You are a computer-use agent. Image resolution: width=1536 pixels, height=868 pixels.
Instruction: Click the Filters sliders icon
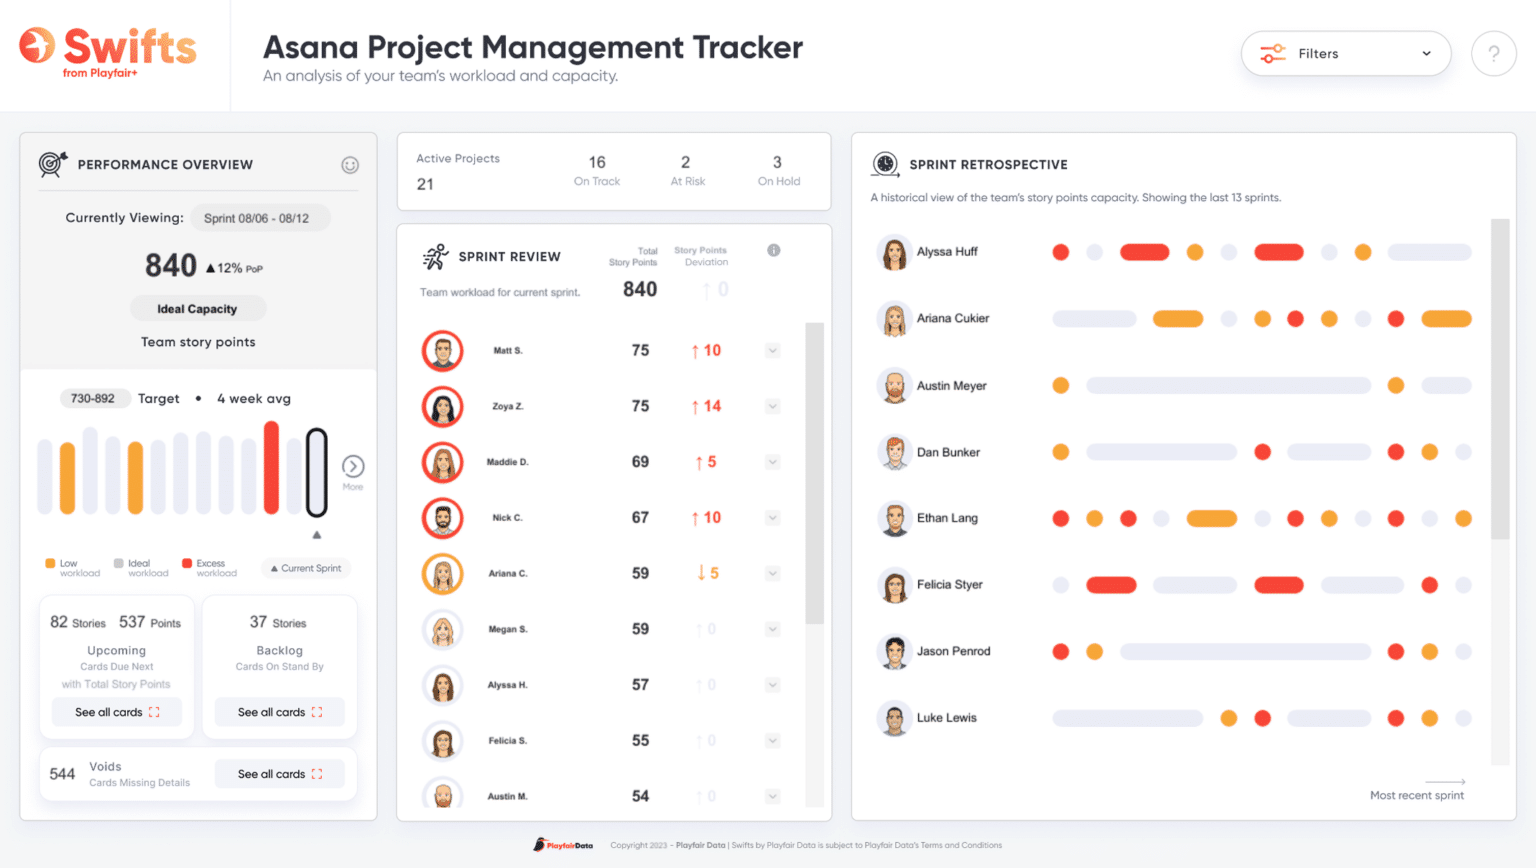coord(1273,53)
